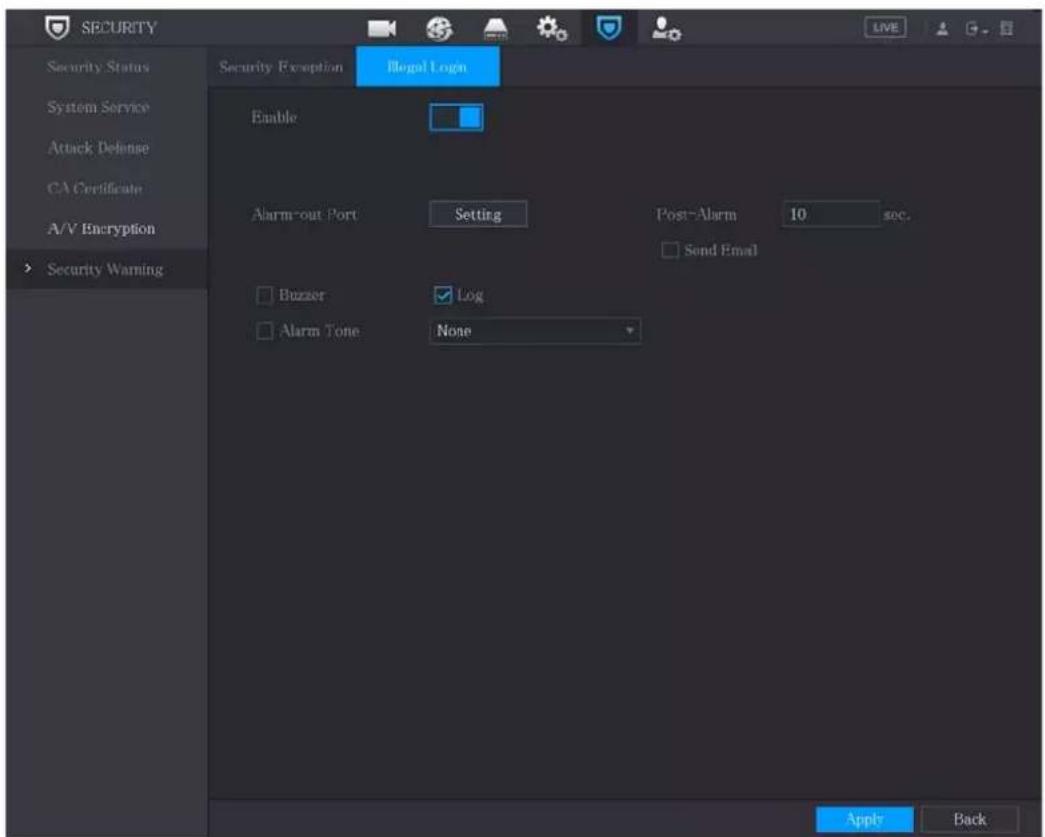Select the Illegal Login tab
This screenshot has width=1045, height=837.
point(428,67)
